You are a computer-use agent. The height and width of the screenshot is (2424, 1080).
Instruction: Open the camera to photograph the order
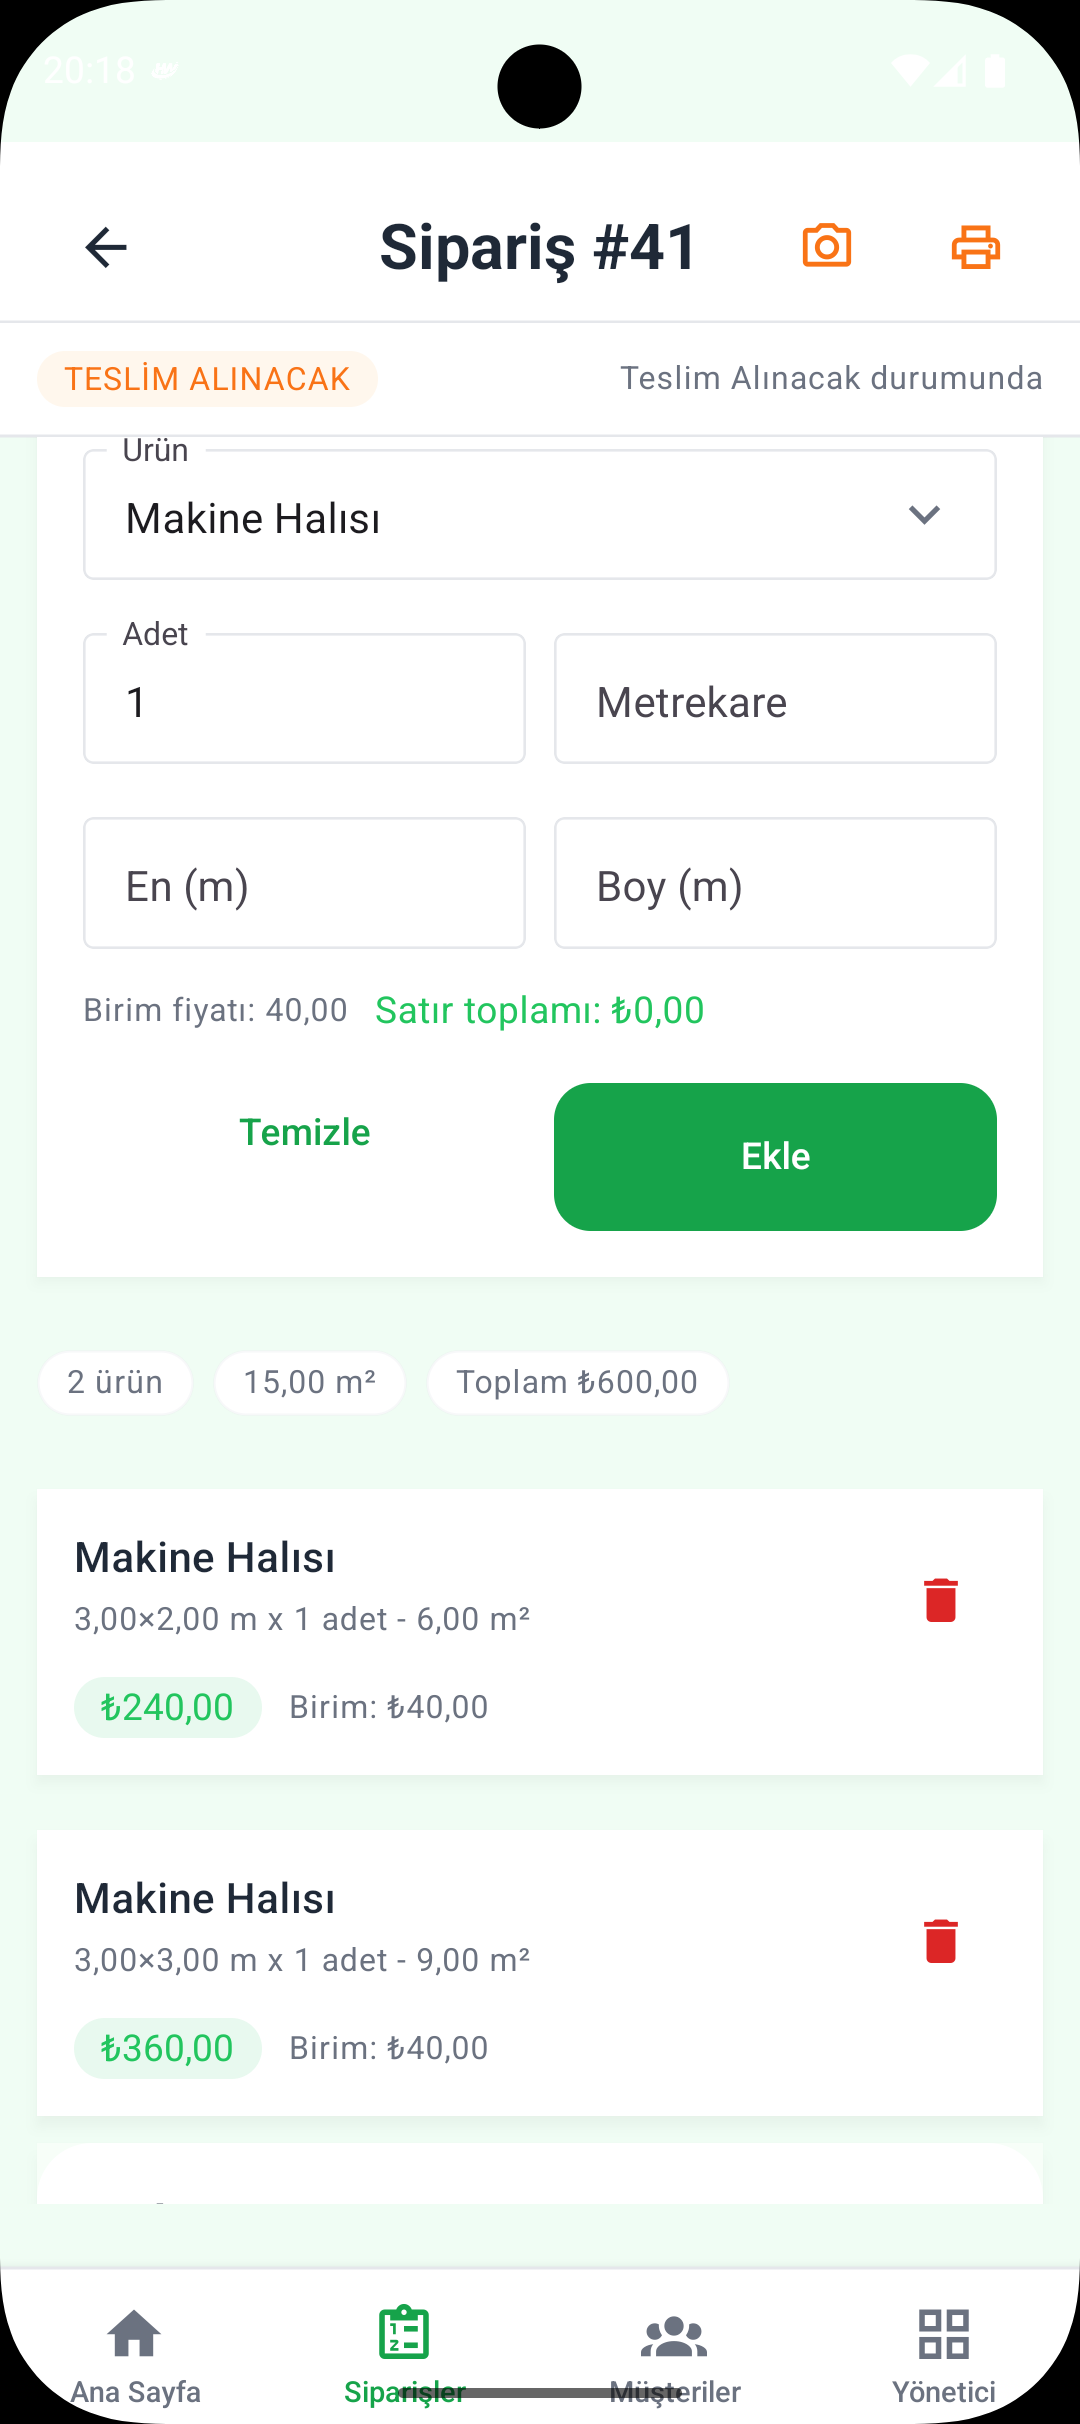827,246
